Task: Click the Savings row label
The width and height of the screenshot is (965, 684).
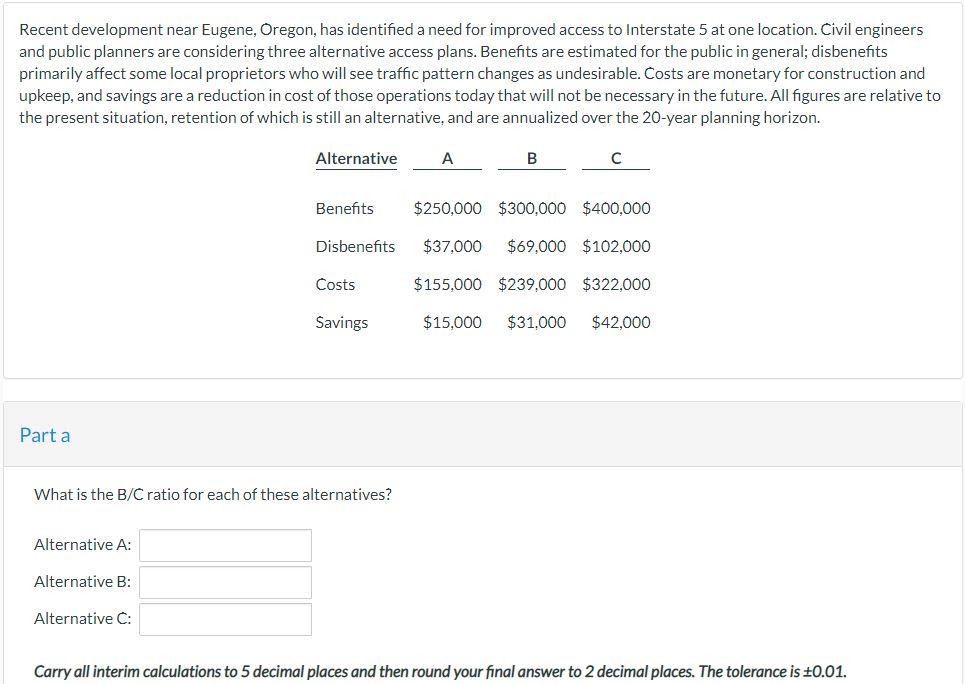Action: coord(341,322)
